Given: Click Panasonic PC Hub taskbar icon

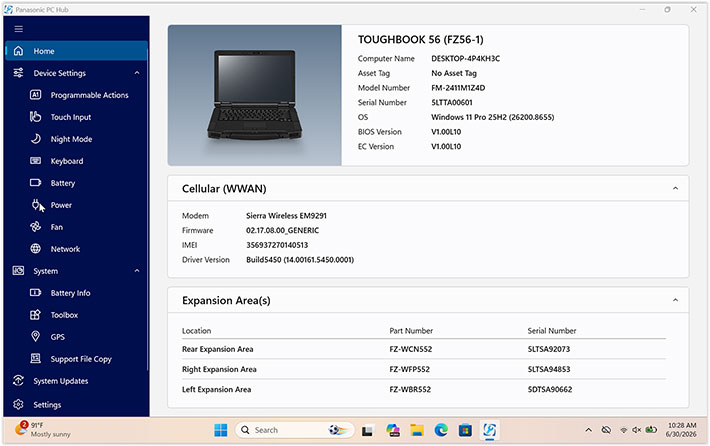Looking at the screenshot, I should pos(489,430).
